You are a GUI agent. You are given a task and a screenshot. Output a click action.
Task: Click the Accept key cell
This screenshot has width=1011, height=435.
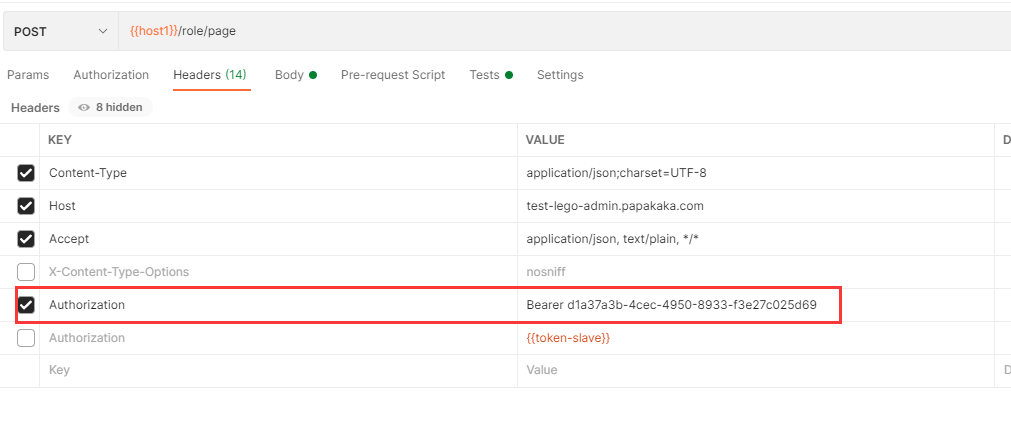point(279,239)
